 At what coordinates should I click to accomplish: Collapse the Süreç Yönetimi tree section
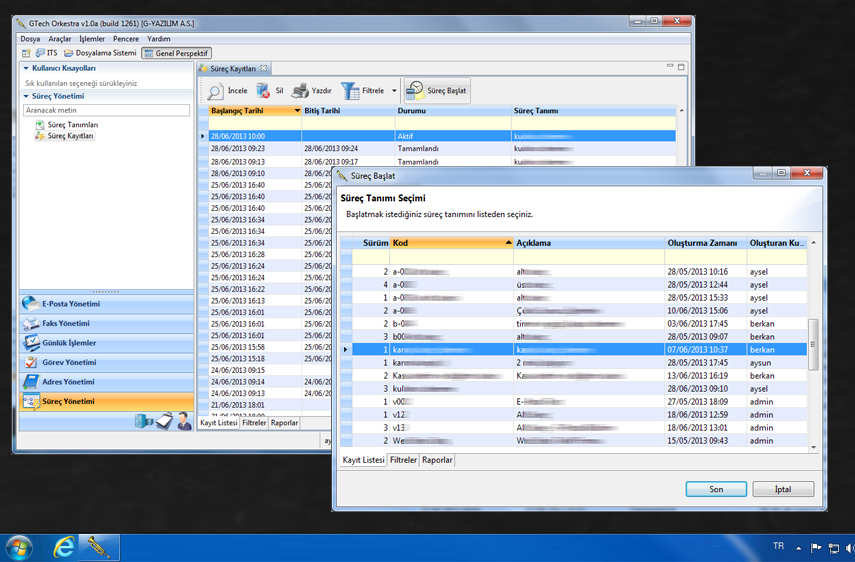click(x=27, y=97)
